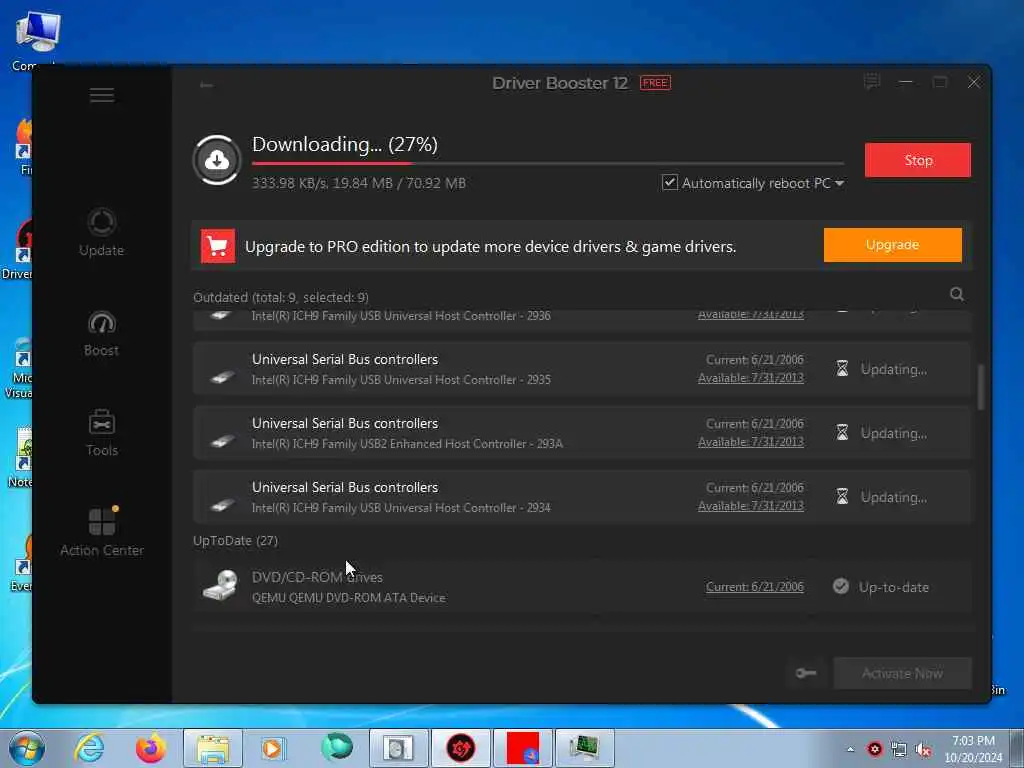Switch to Driver Booster taskbar icon
This screenshot has width=1024, height=768.
[x=460, y=748]
